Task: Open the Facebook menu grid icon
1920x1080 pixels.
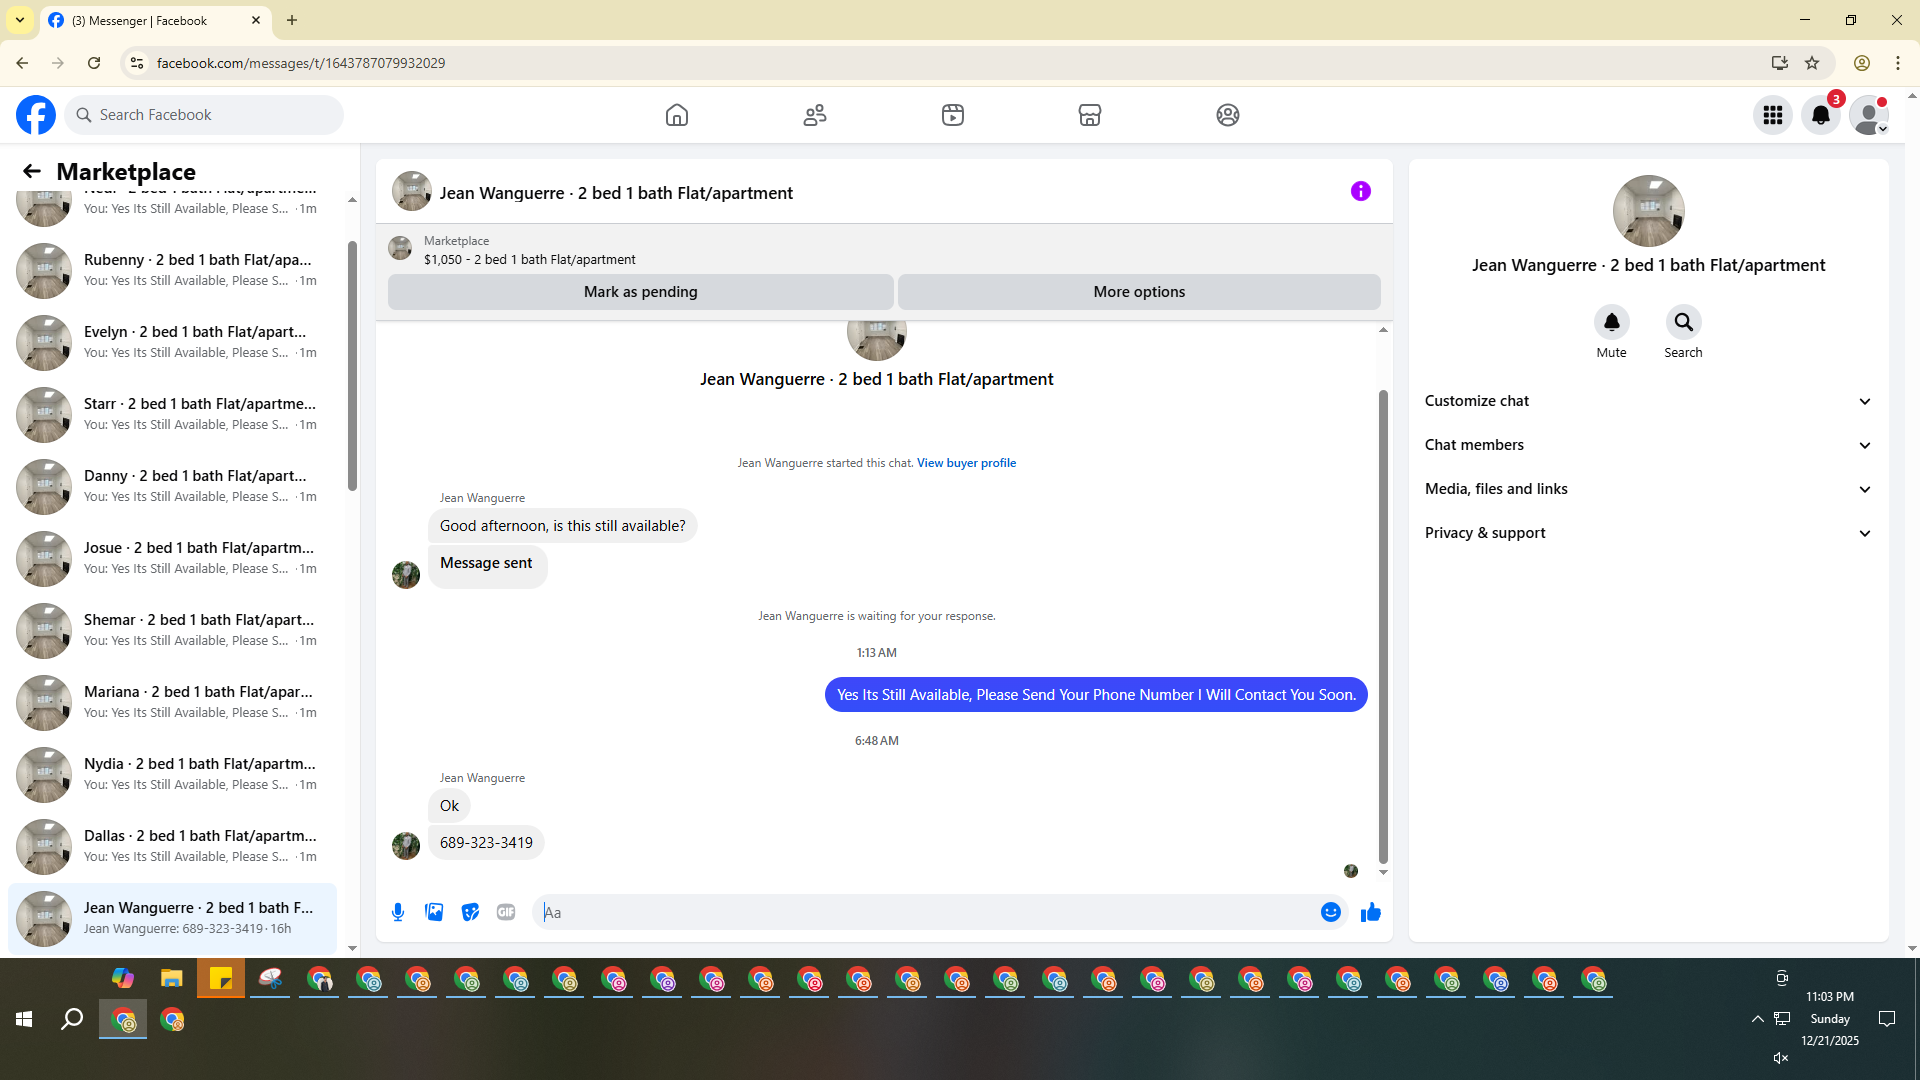Action: (1773, 115)
